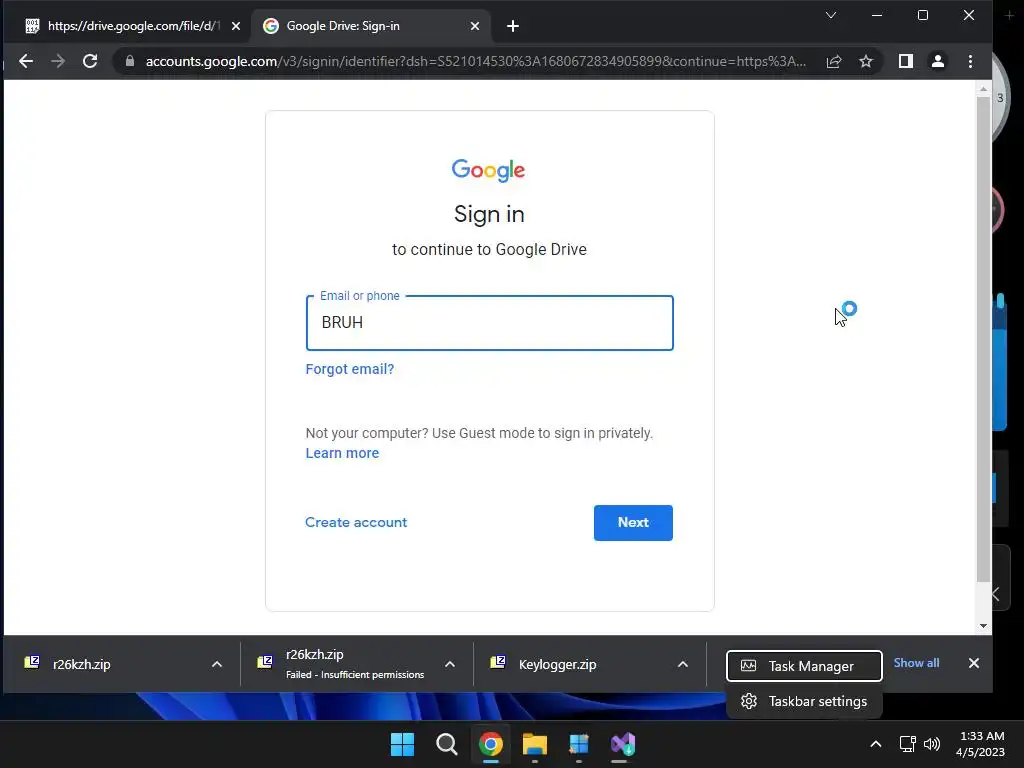Open the Chrome three-dot menu
Screen dimensions: 1024x768
[970, 61]
